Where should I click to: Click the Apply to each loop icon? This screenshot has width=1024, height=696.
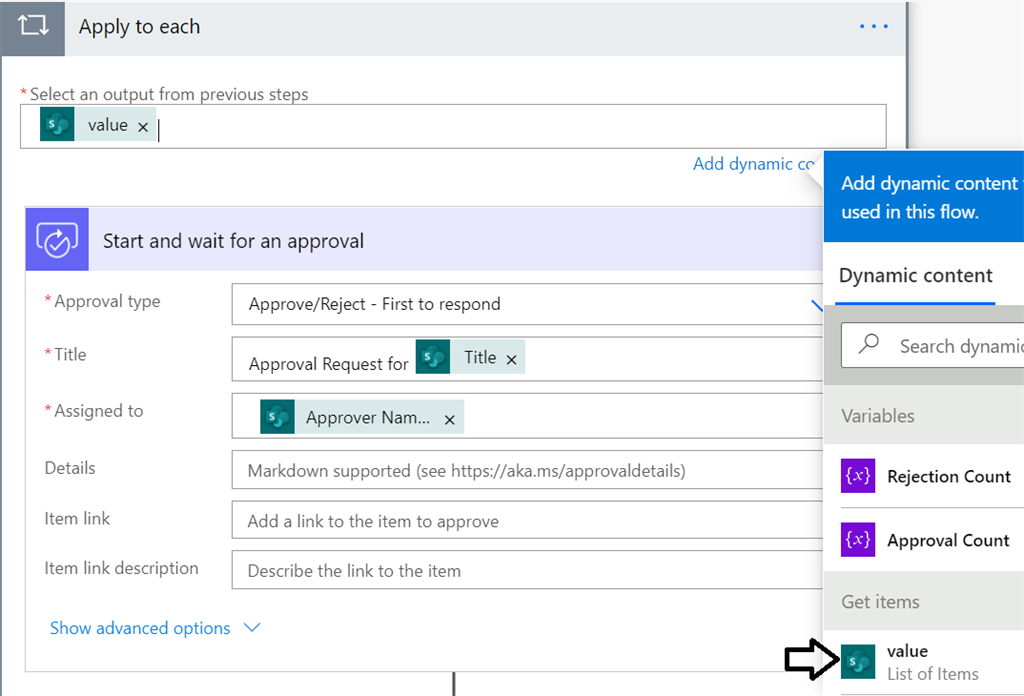33,27
